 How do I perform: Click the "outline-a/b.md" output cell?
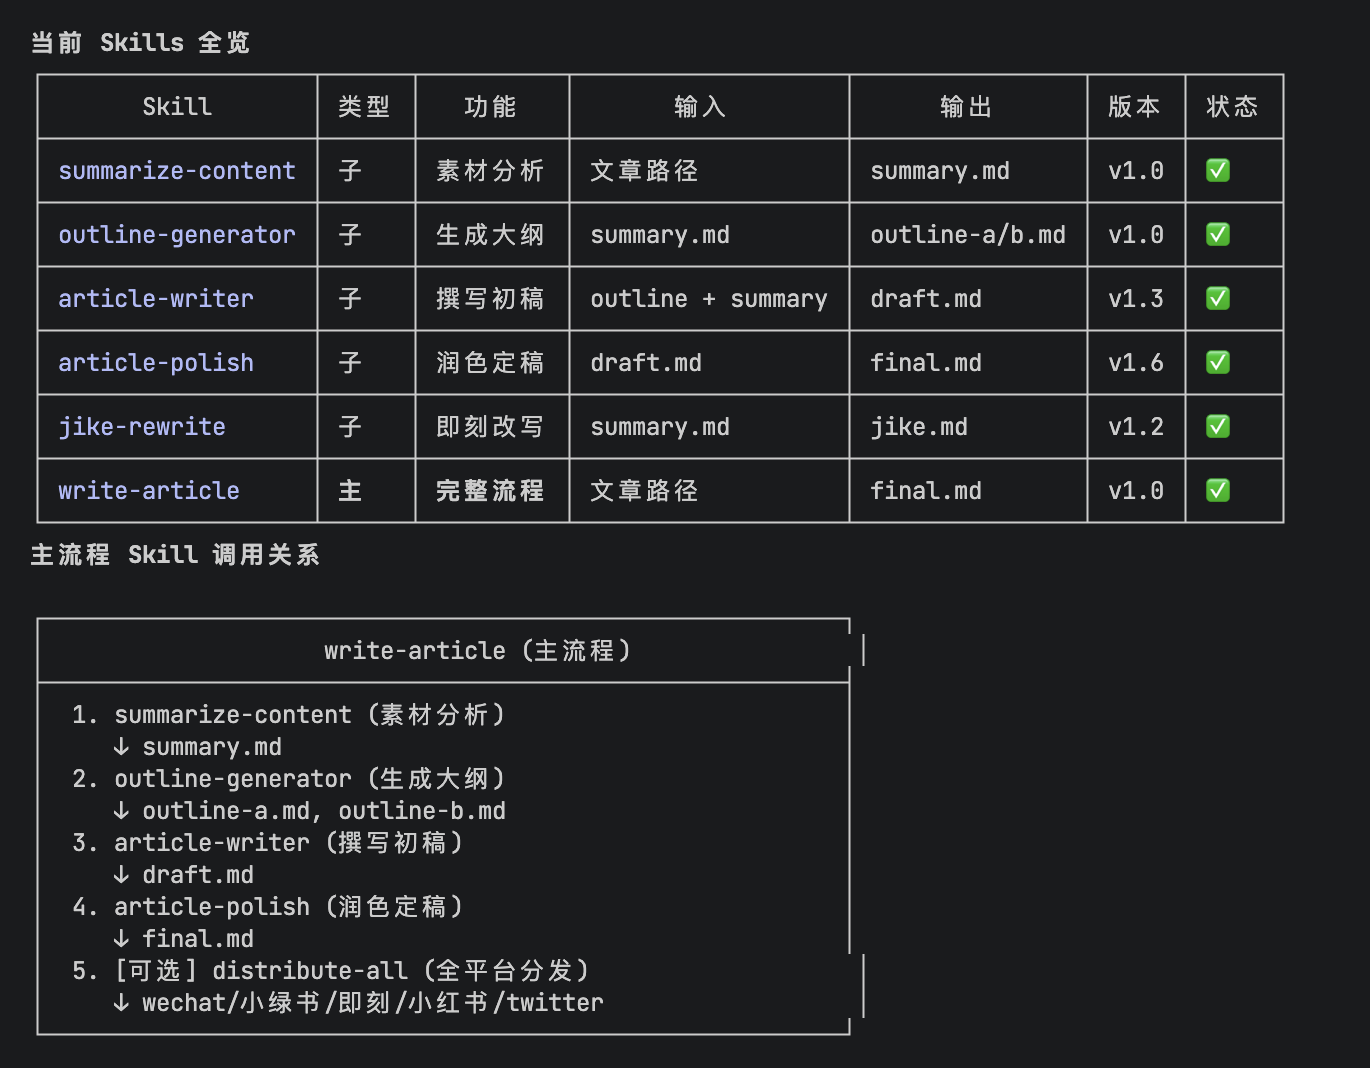point(967,235)
